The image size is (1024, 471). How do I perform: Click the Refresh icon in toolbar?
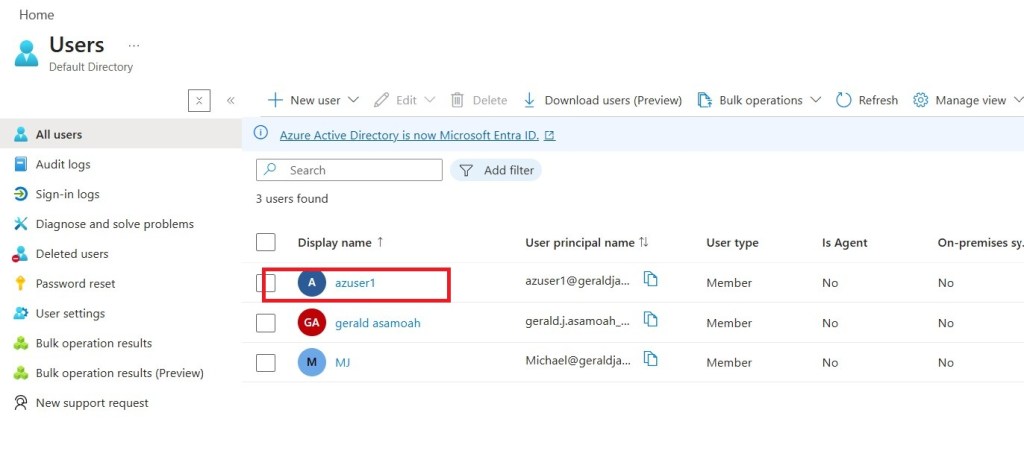click(843, 100)
